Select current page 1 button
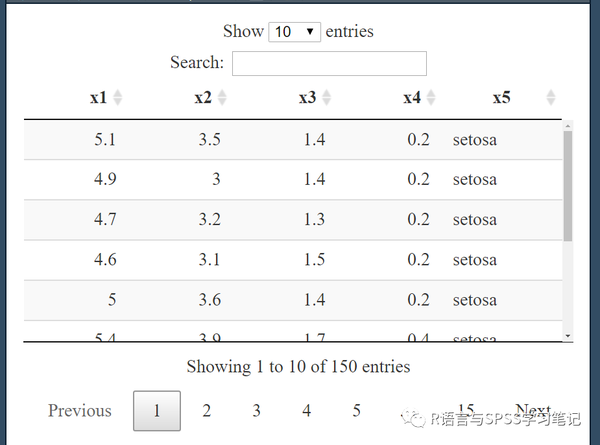This screenshot has width=600, height=445. (157, 411)
